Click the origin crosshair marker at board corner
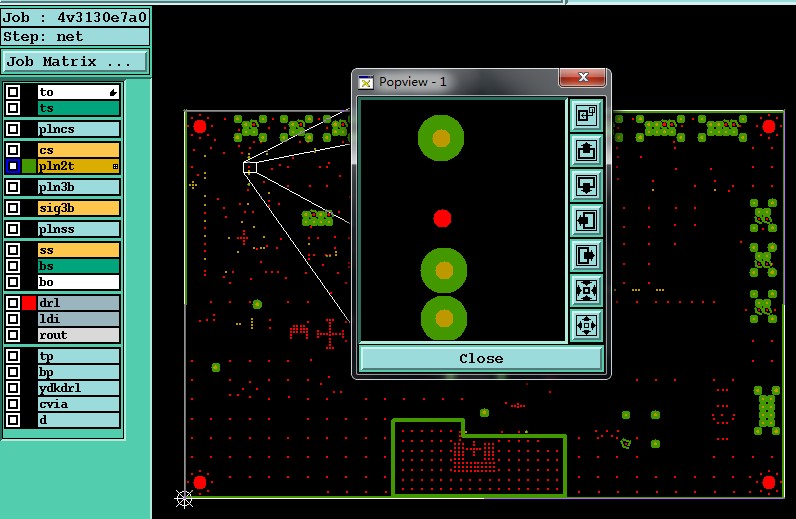This screenshot has height=519, width=796. 184,499
